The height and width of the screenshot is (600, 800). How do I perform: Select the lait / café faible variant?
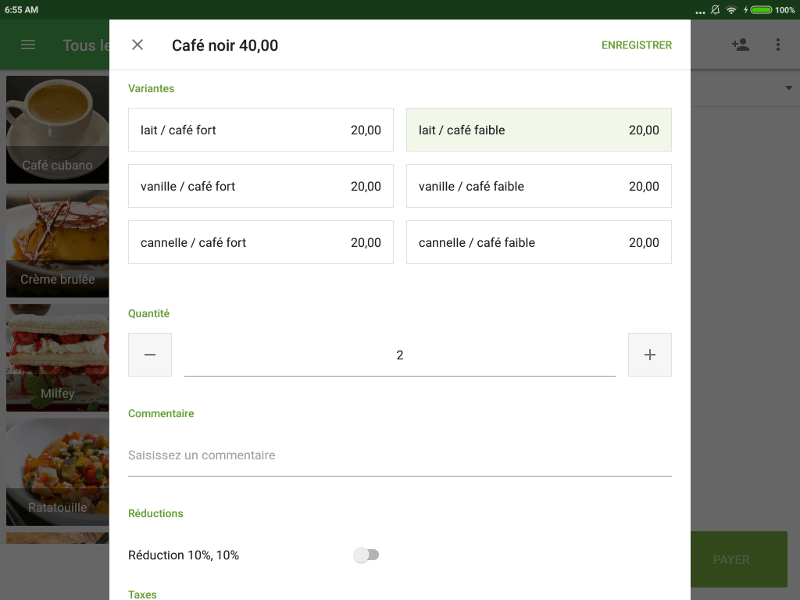(539, 130)
